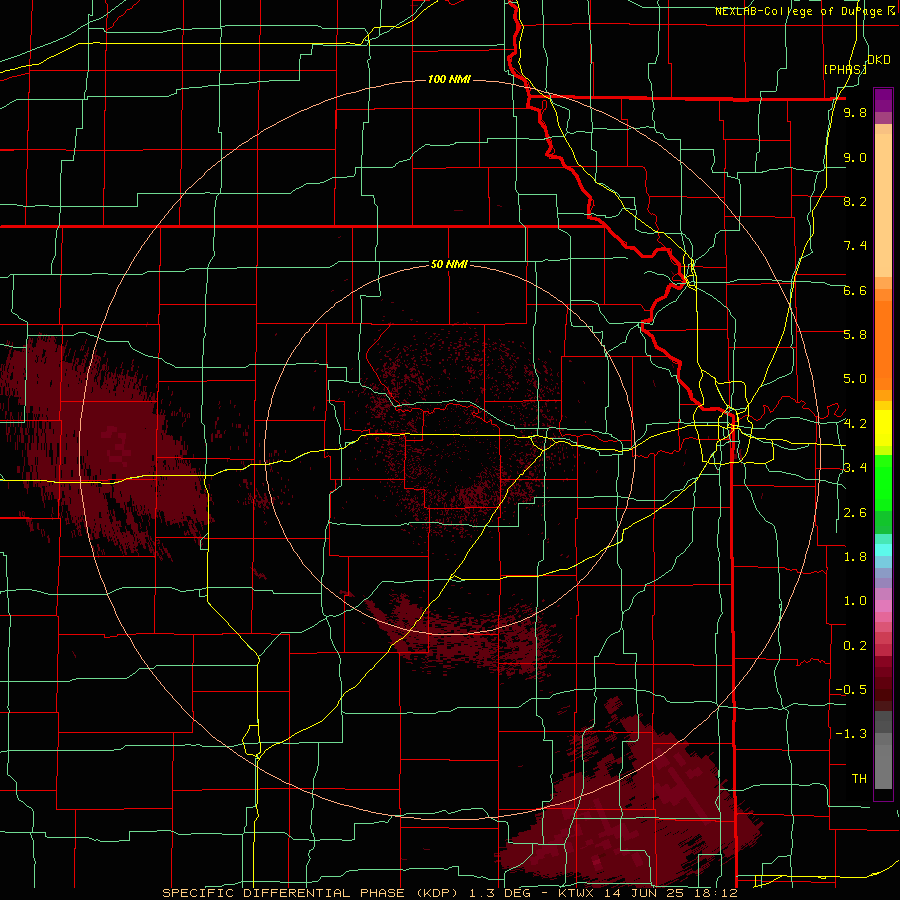Click the 6.6 scale value
900x900 pixels.
tap(855, 291)
